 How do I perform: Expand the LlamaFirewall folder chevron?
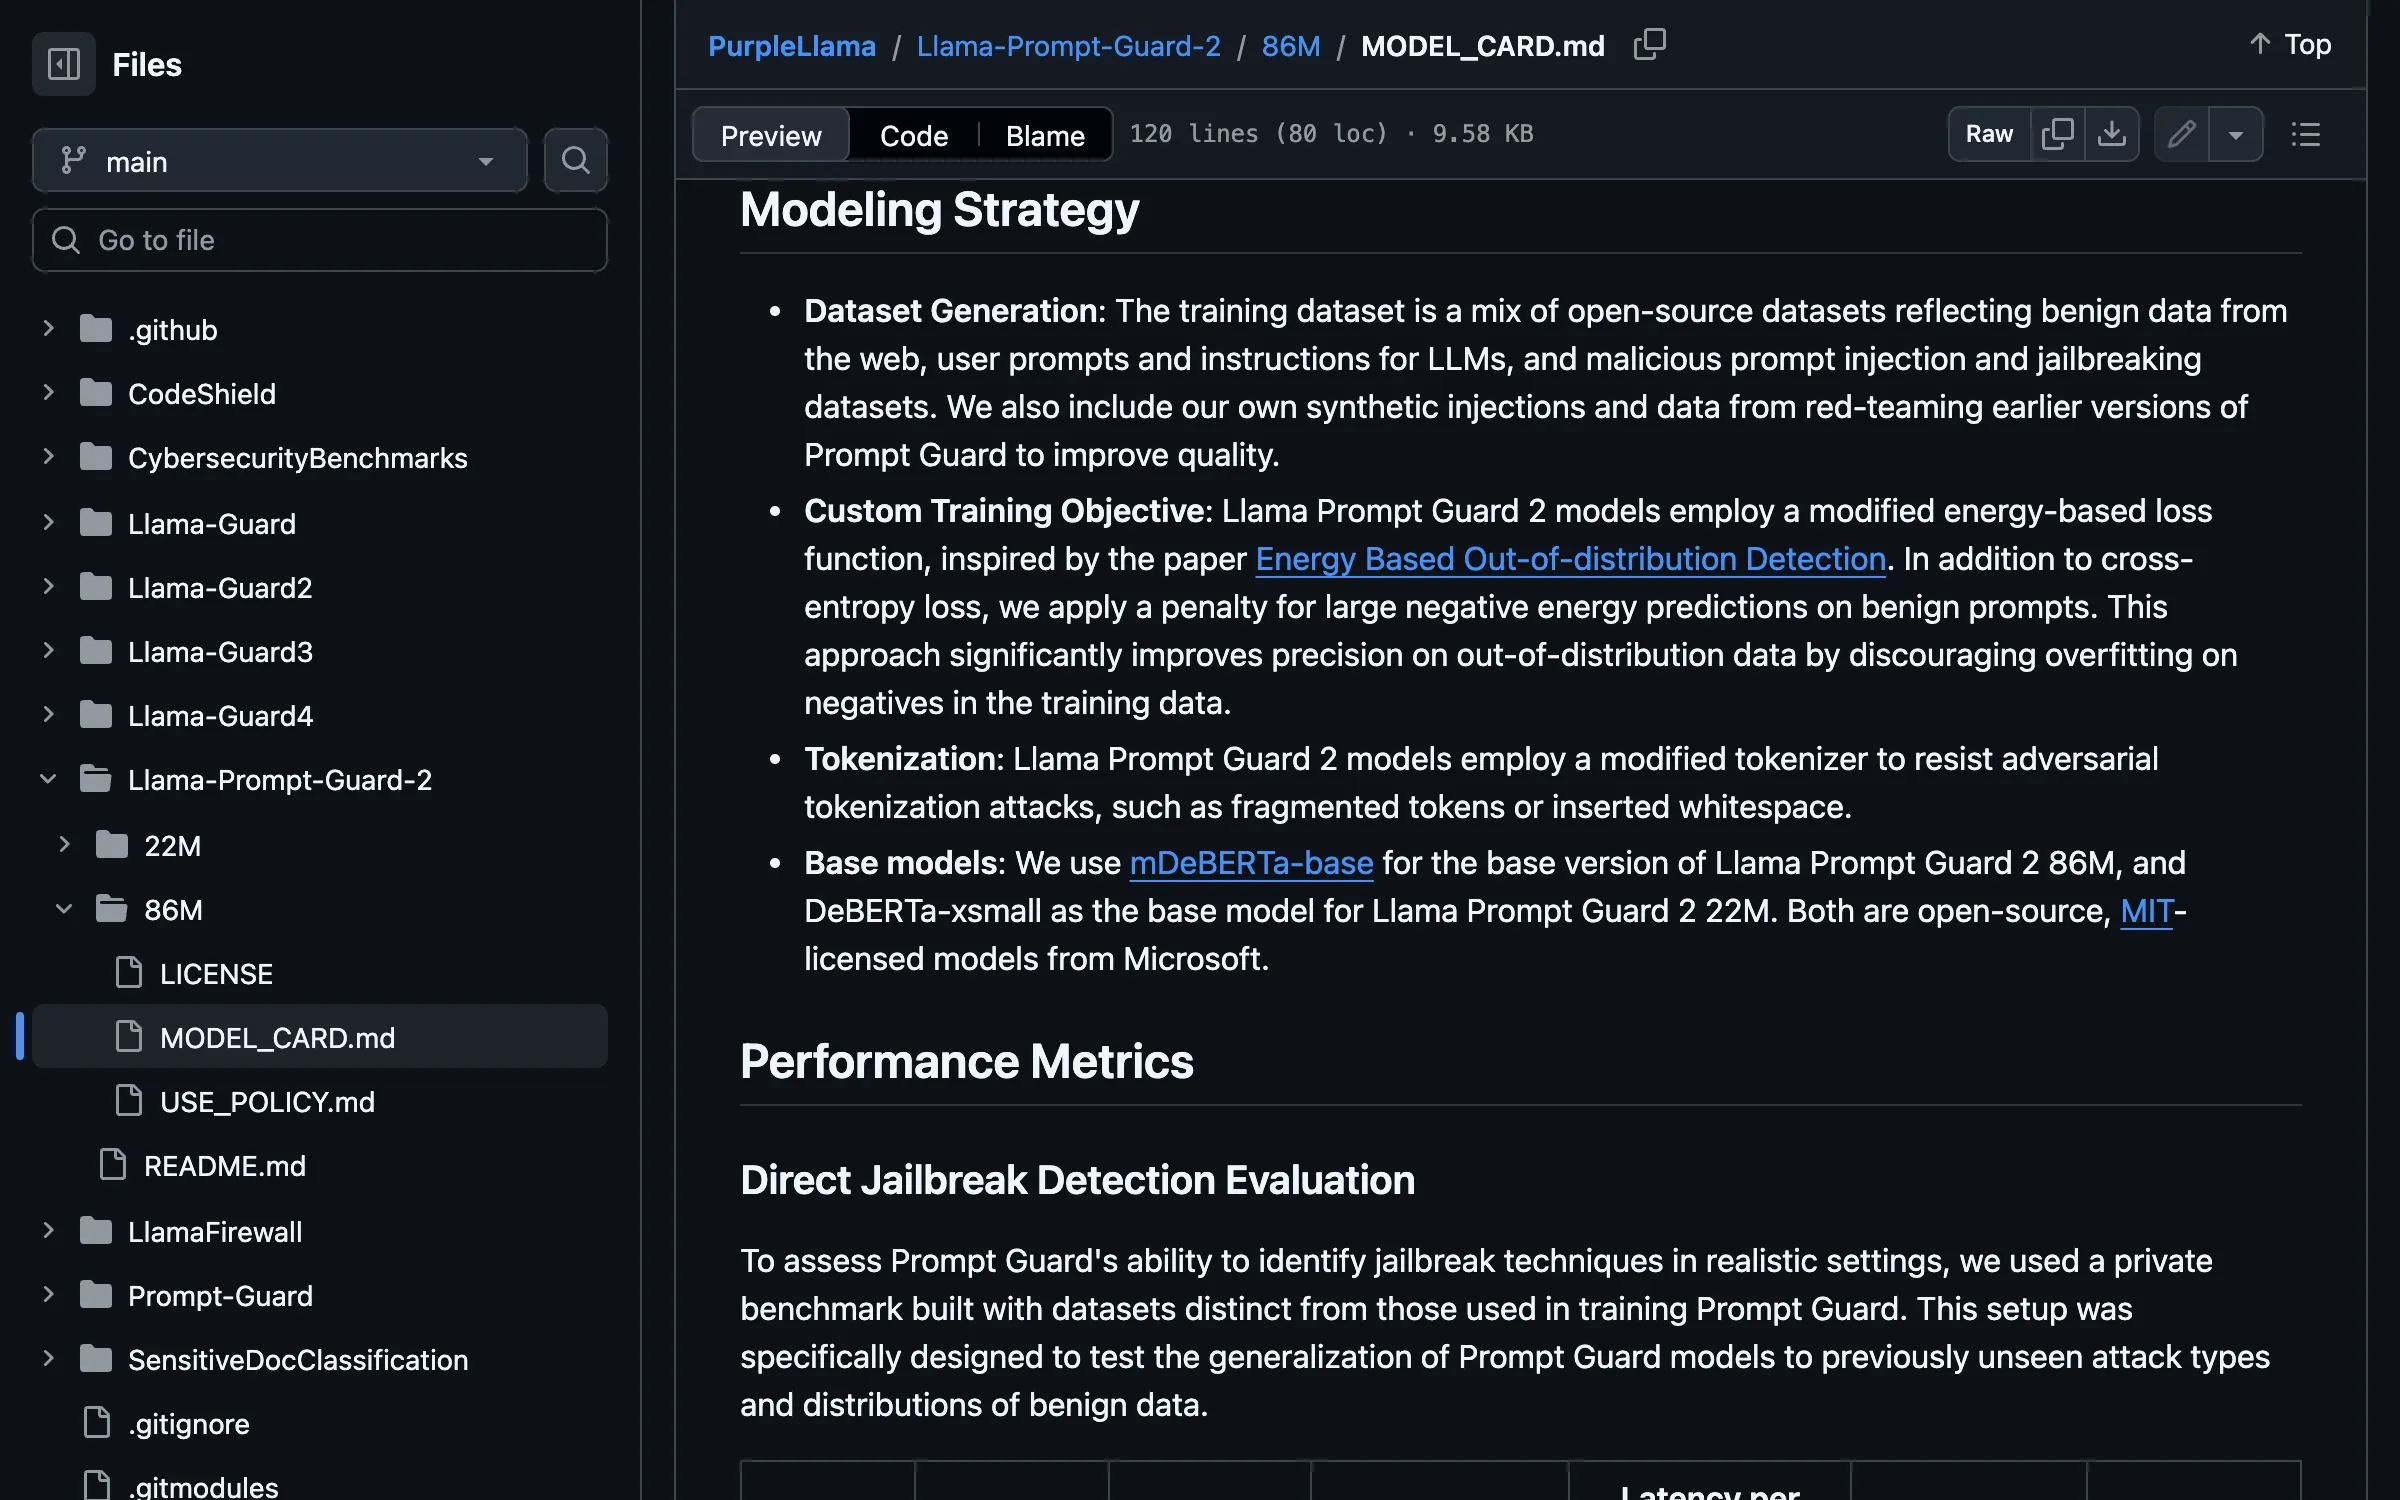click(x=48, y=1230)
